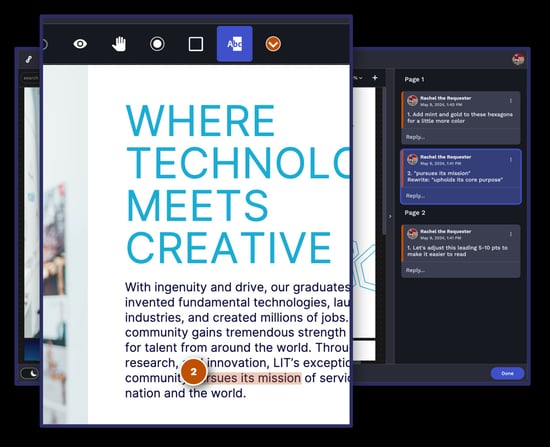The height and width of the screenshot is (447, 550).
Task: Click the Done button
Action: [507, 373]
